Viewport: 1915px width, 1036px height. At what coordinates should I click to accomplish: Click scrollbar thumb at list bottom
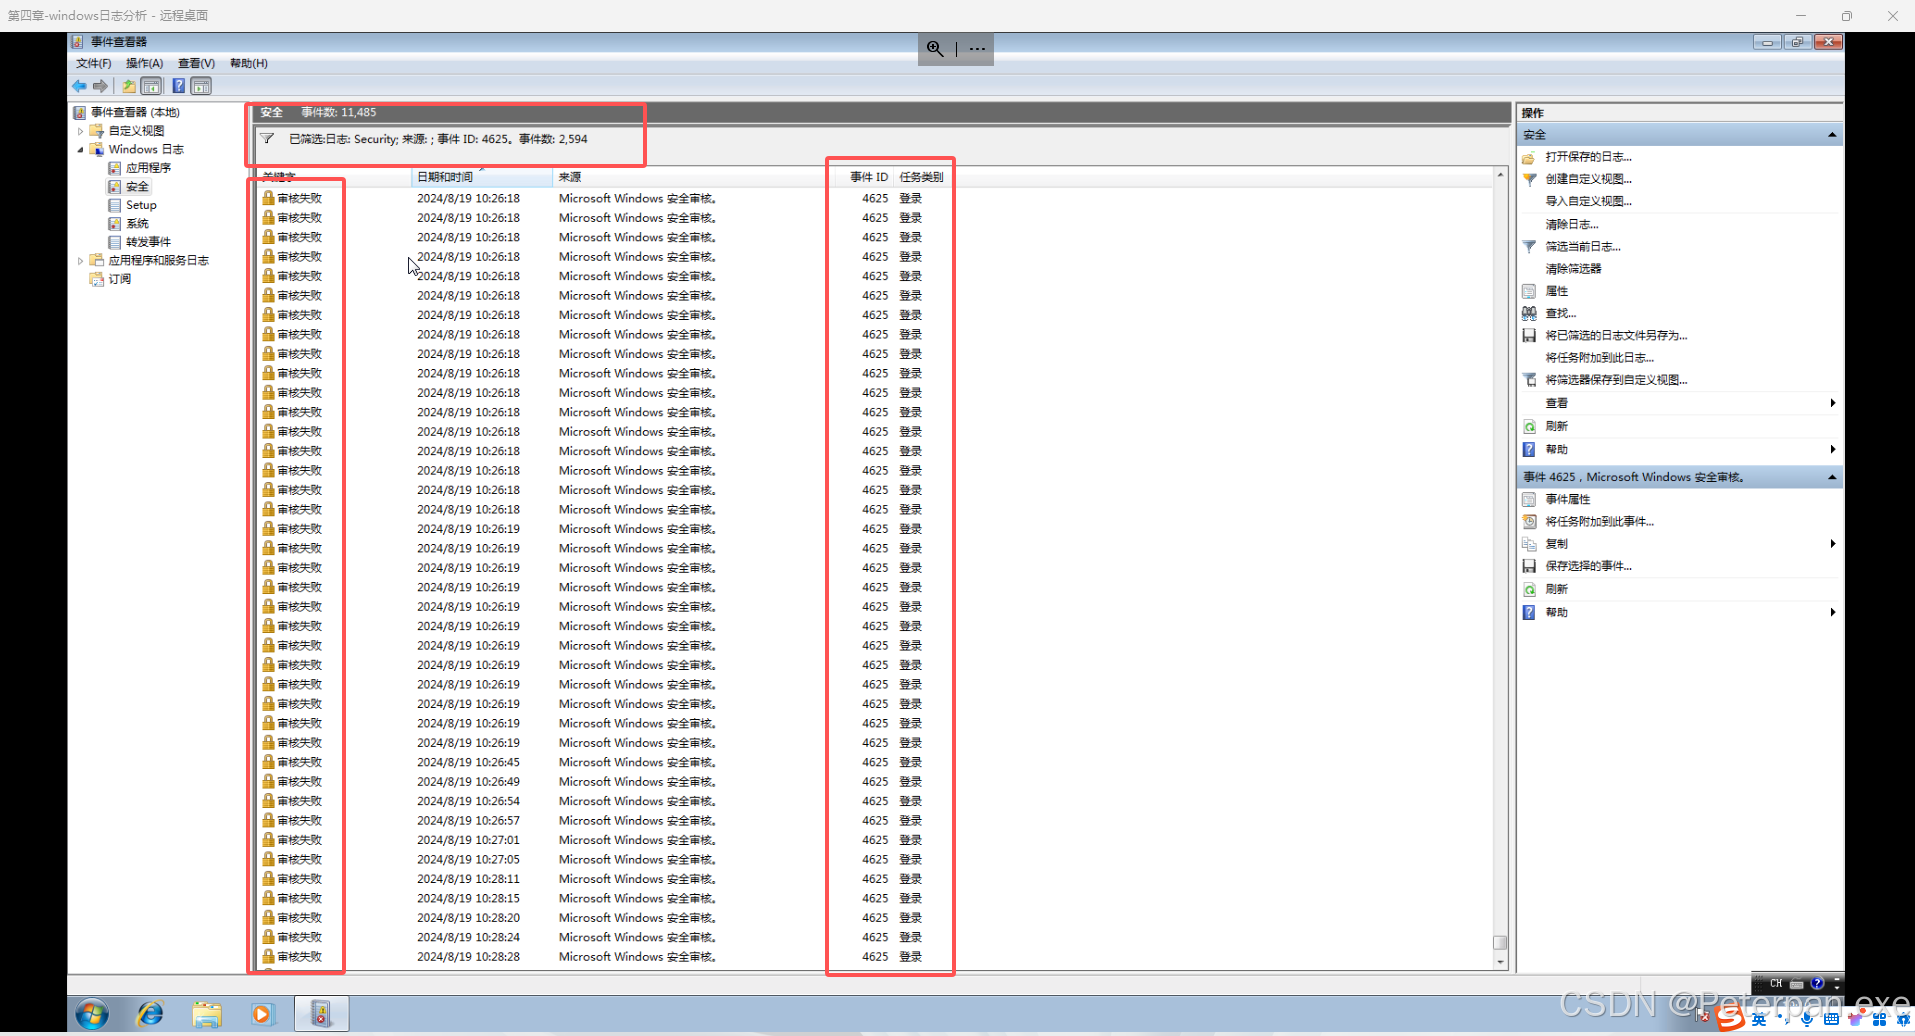[1500, 942]
